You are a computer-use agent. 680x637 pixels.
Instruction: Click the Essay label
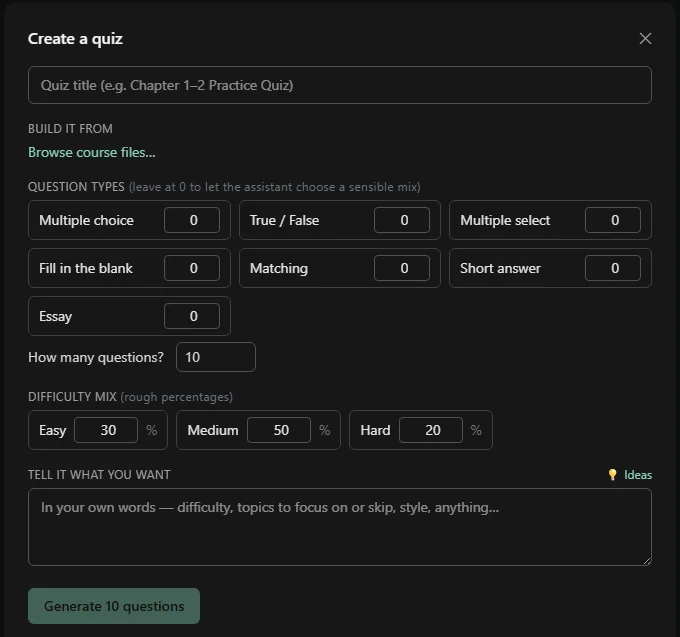(x=56, y=317)
